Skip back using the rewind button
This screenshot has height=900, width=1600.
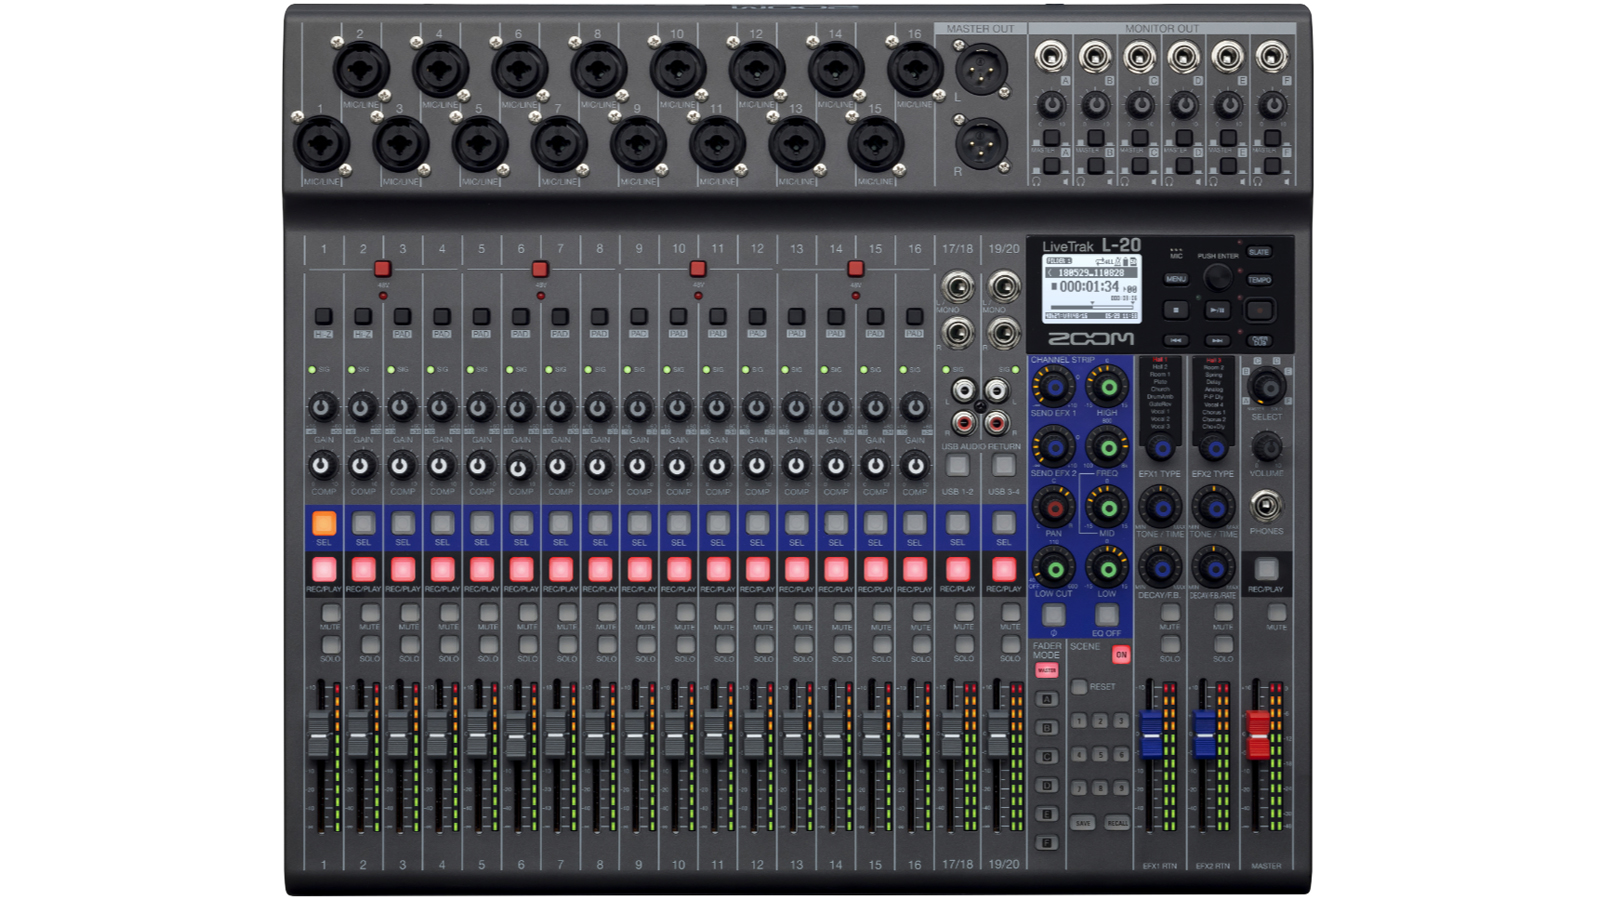(x=1176, y=340)
